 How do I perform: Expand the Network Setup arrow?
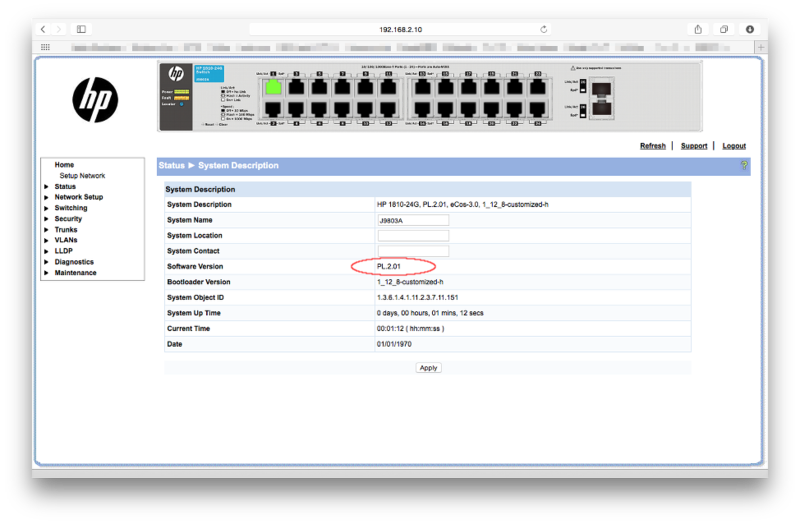click(46, 197)
